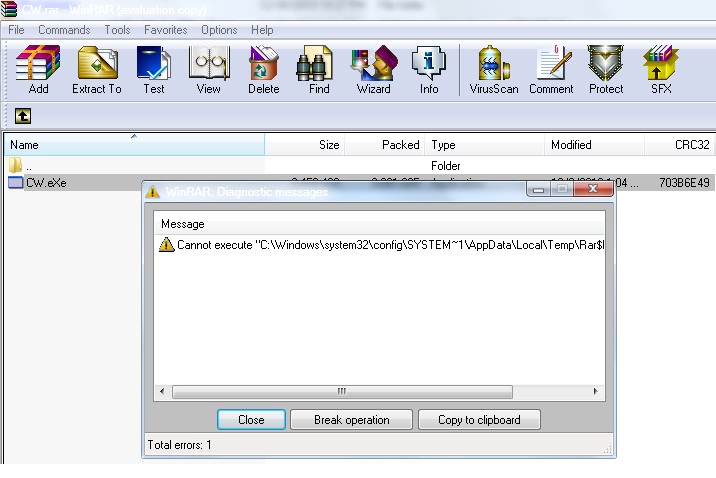Launch the Wizard tool

[x=374, y=70]
